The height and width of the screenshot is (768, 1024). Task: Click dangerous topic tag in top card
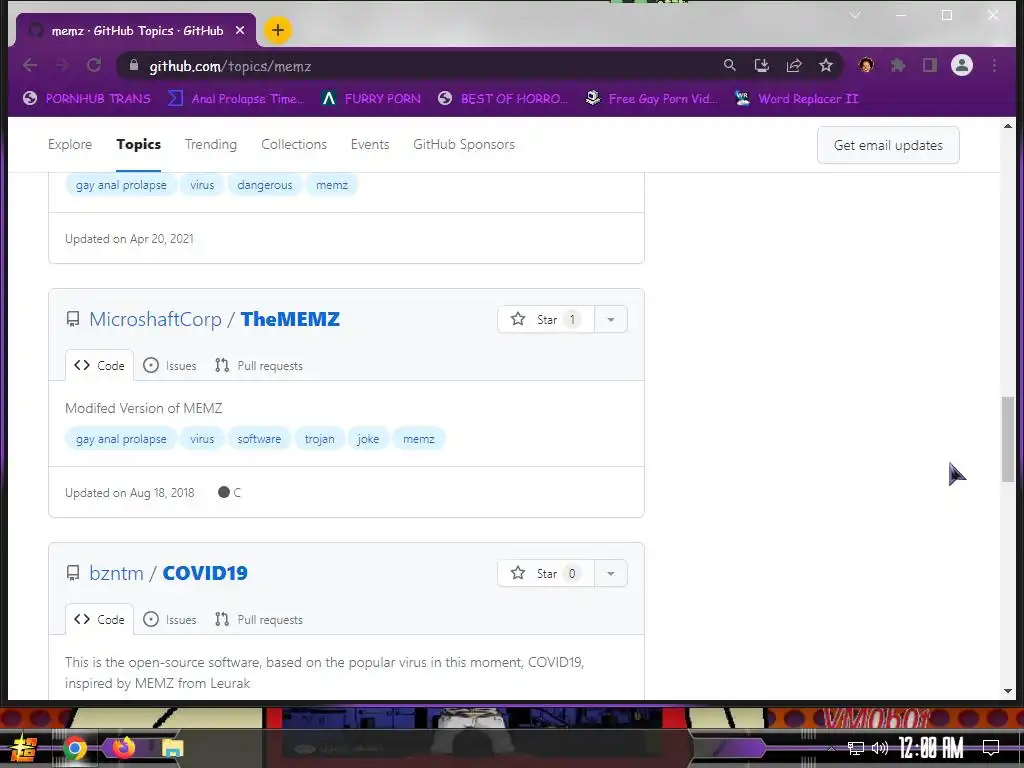coord(264,185)
